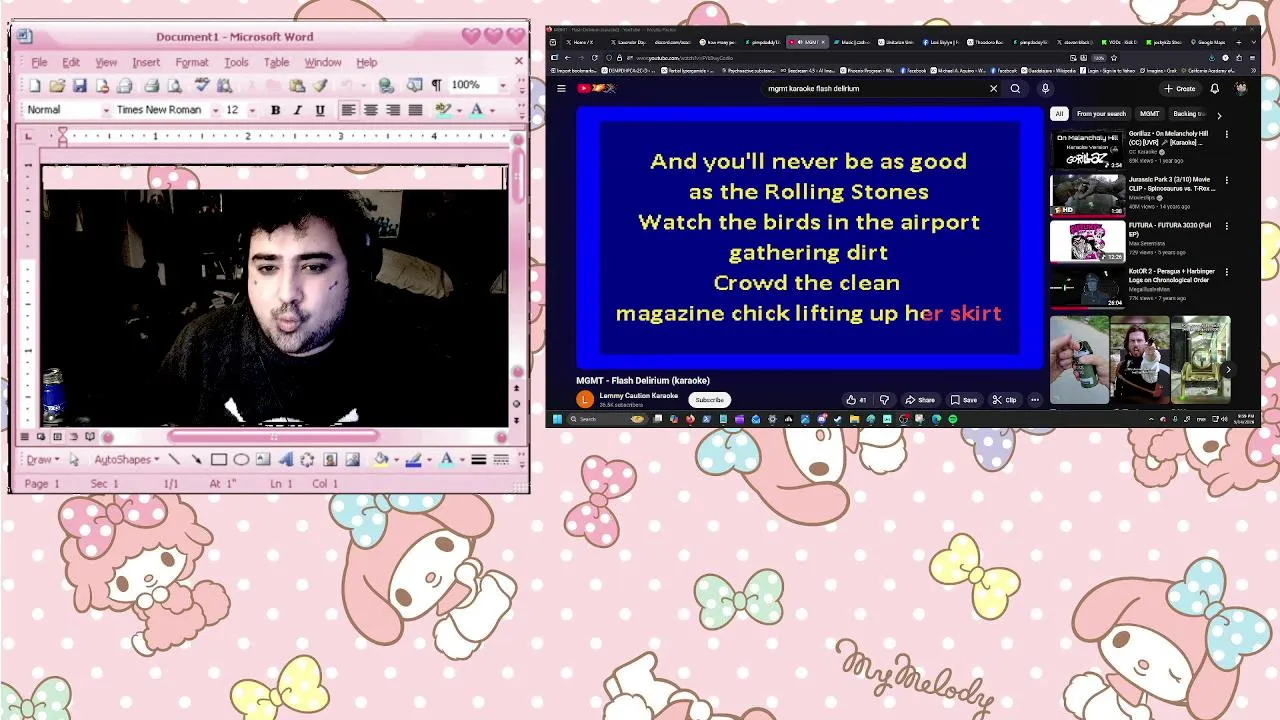Open the Insert menu in Word

click(146, 62)
